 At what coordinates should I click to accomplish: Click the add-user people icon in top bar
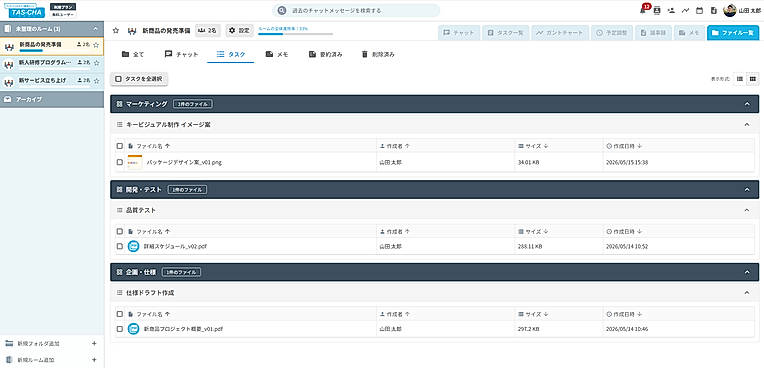tap(671, 10)
